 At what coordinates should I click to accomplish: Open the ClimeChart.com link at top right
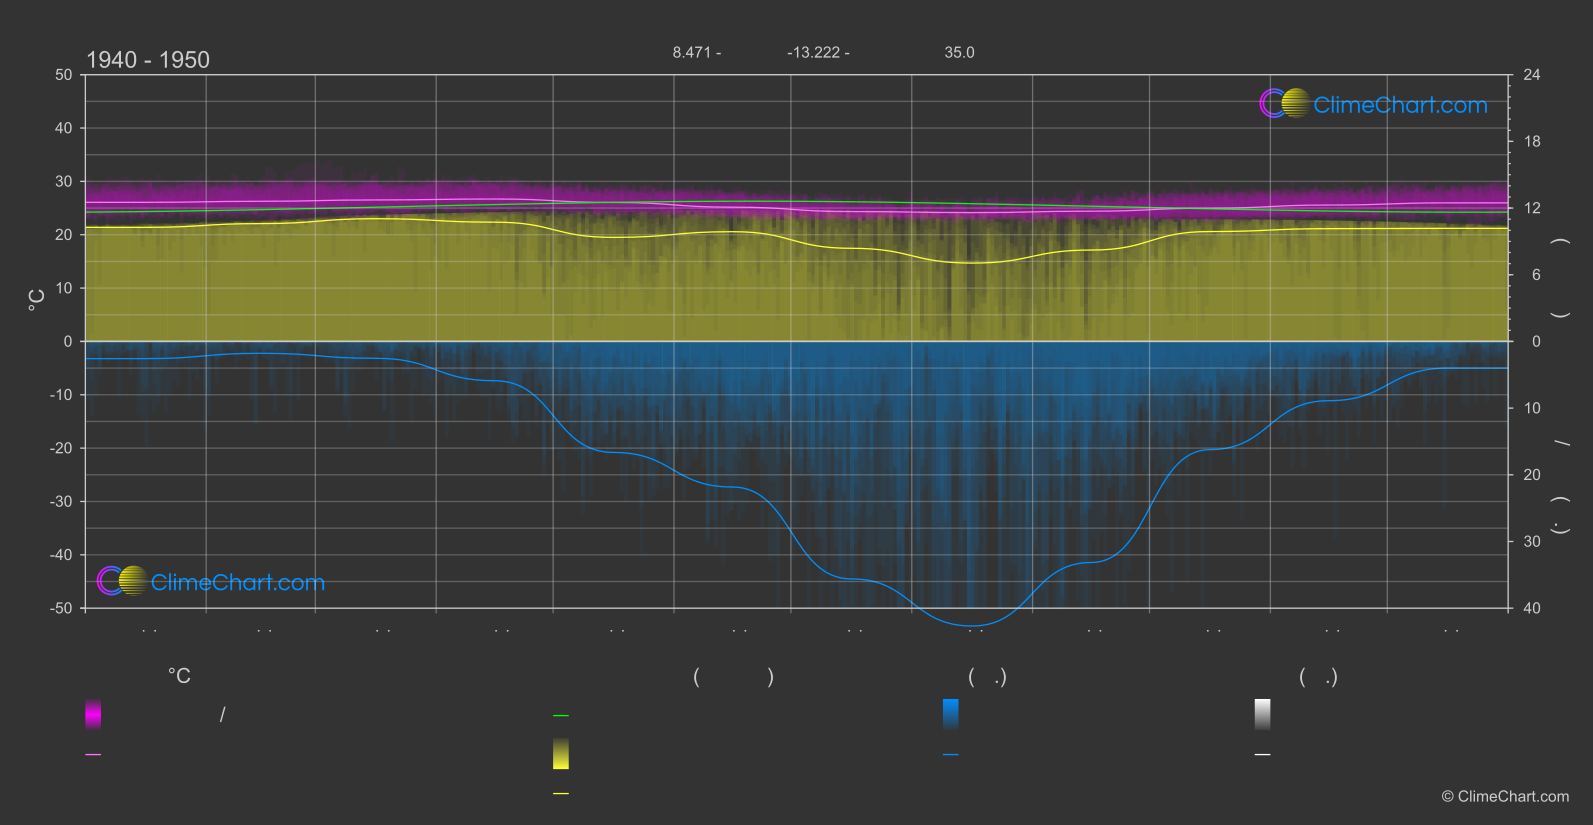pos(1400,105)
